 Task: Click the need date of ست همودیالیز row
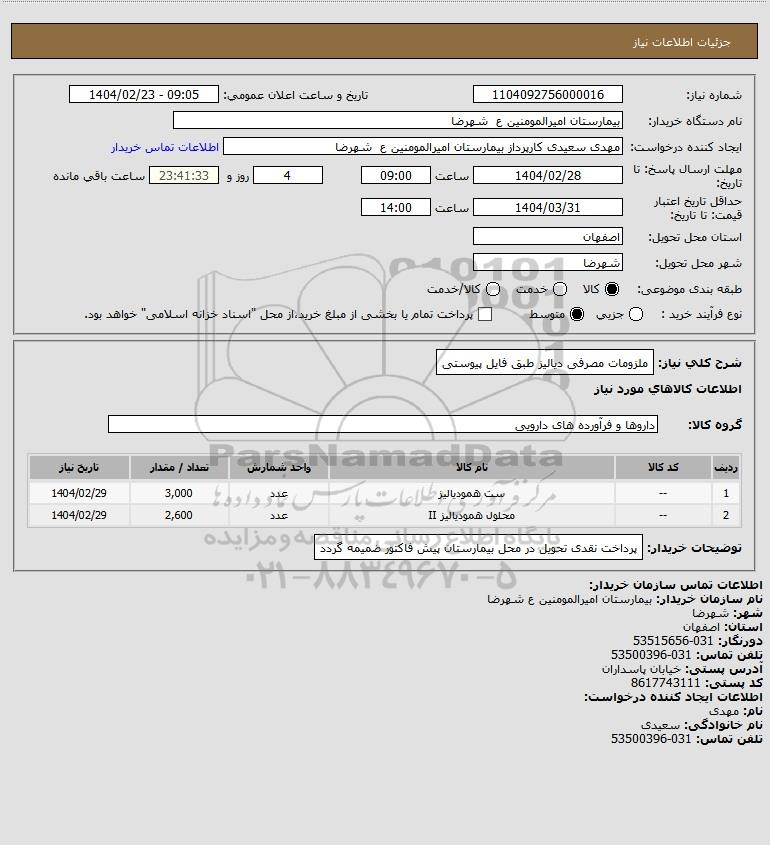click(x=79, y=493)
